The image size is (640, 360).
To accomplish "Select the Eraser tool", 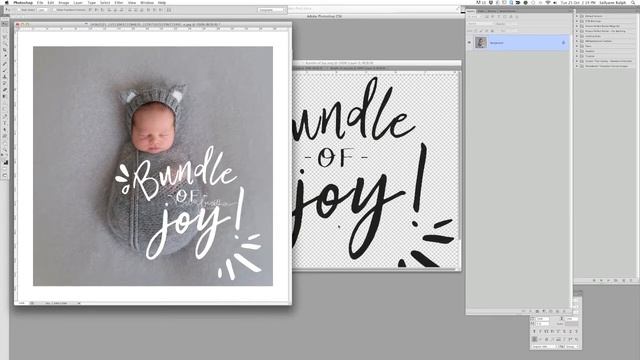I will click(x=5, y=90).
